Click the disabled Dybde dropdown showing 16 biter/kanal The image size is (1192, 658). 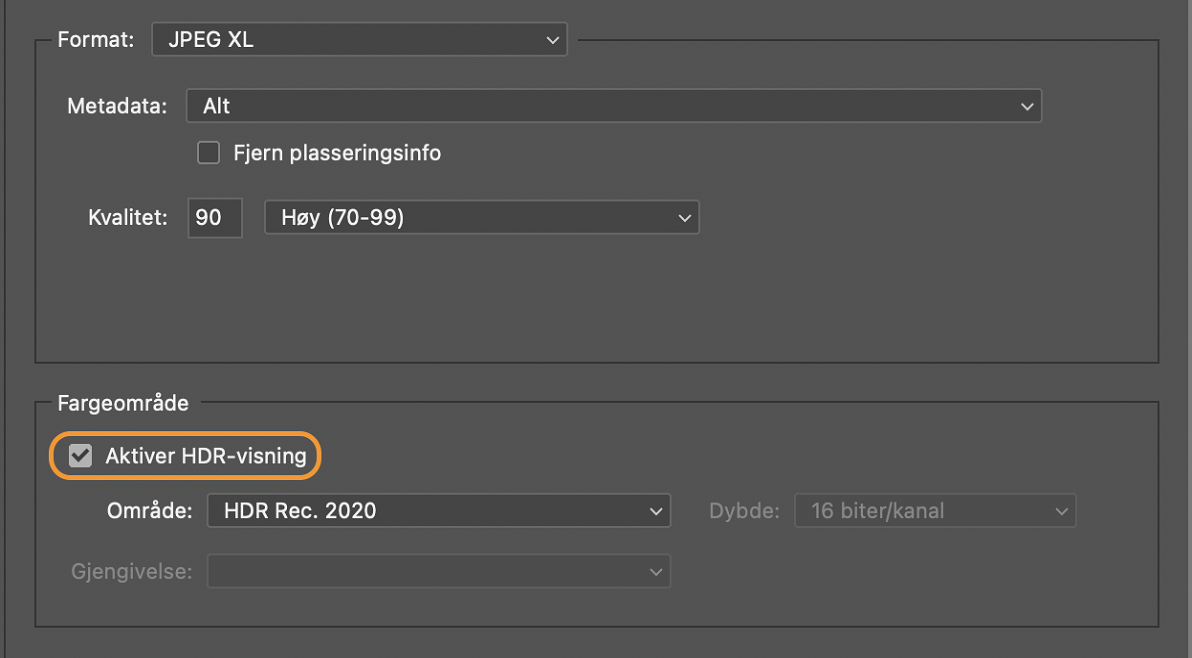tap(934, 510)
